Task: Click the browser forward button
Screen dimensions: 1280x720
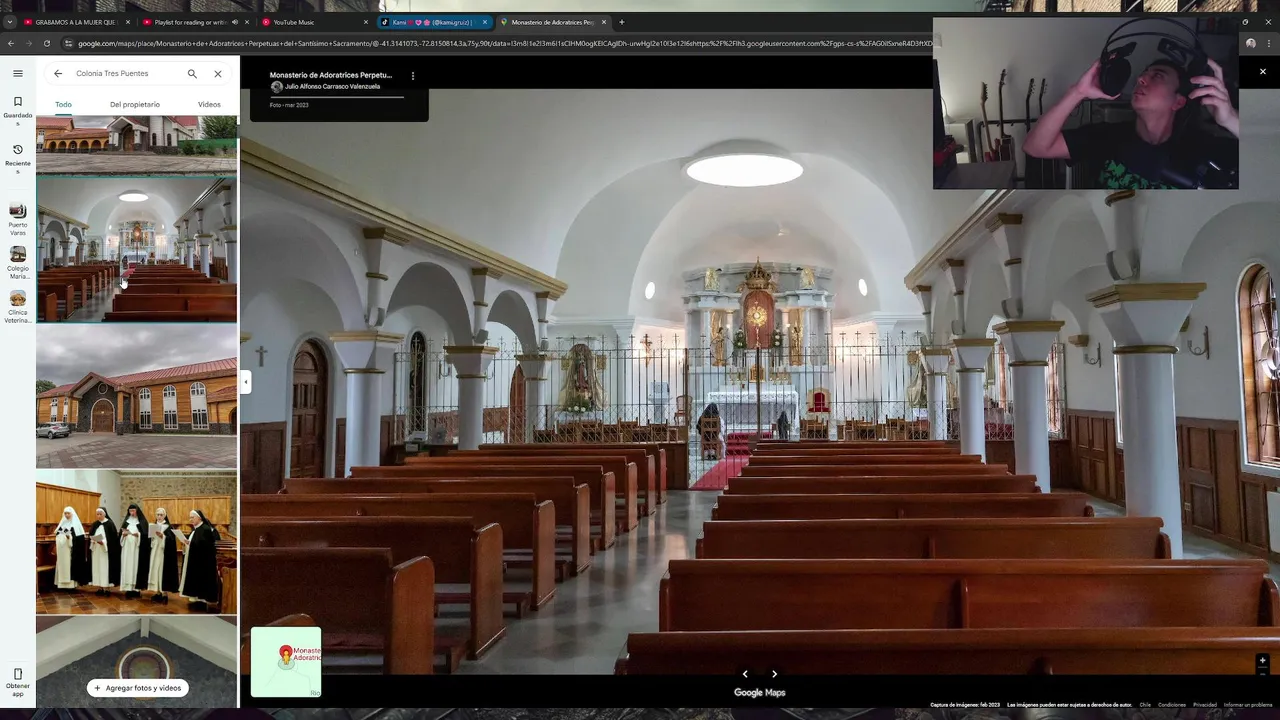Action: pos(29,43)
